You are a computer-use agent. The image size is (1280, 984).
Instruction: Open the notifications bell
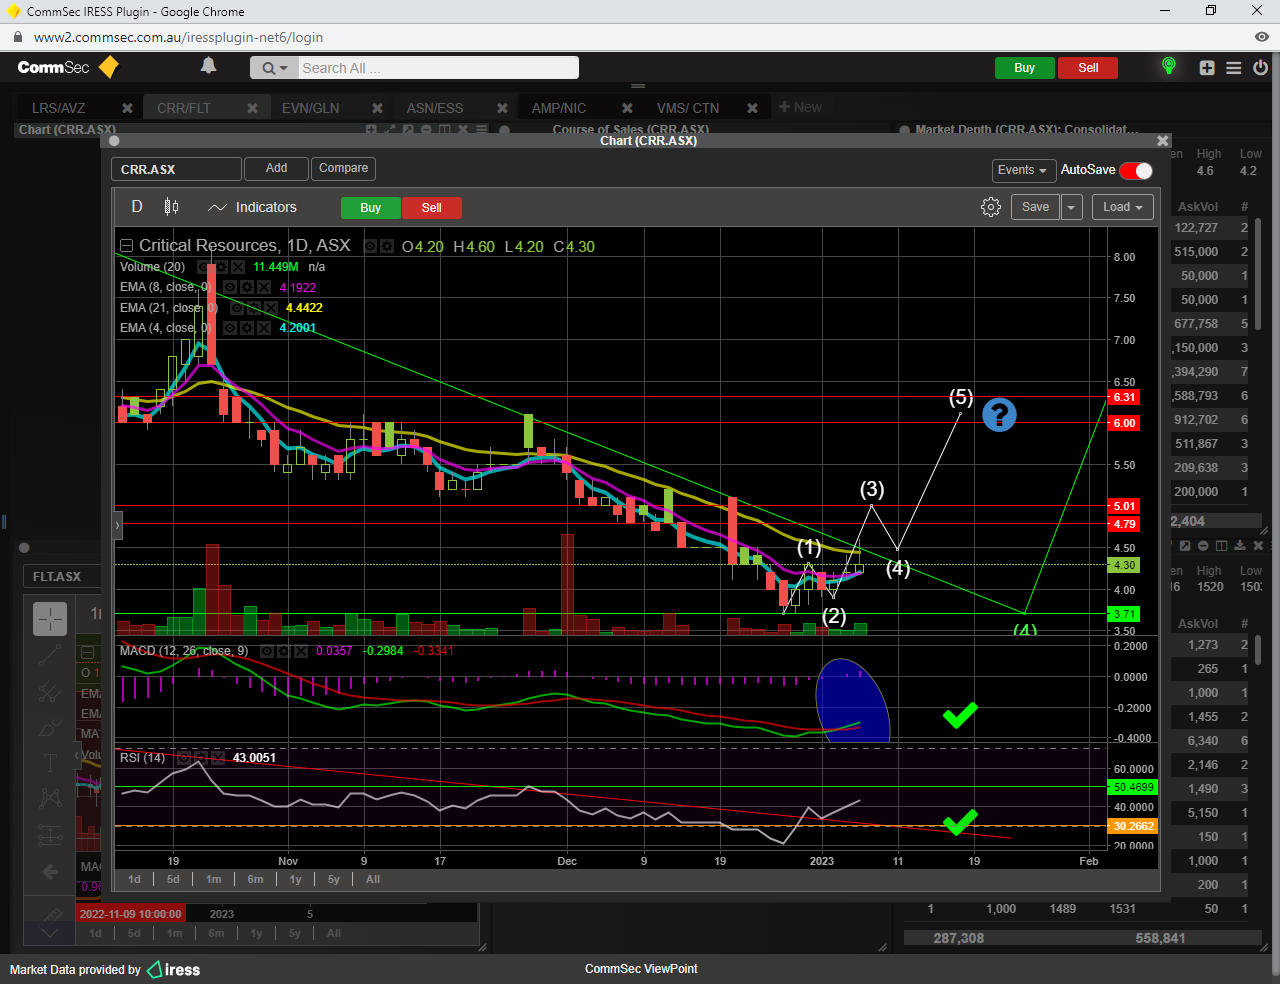208,66
